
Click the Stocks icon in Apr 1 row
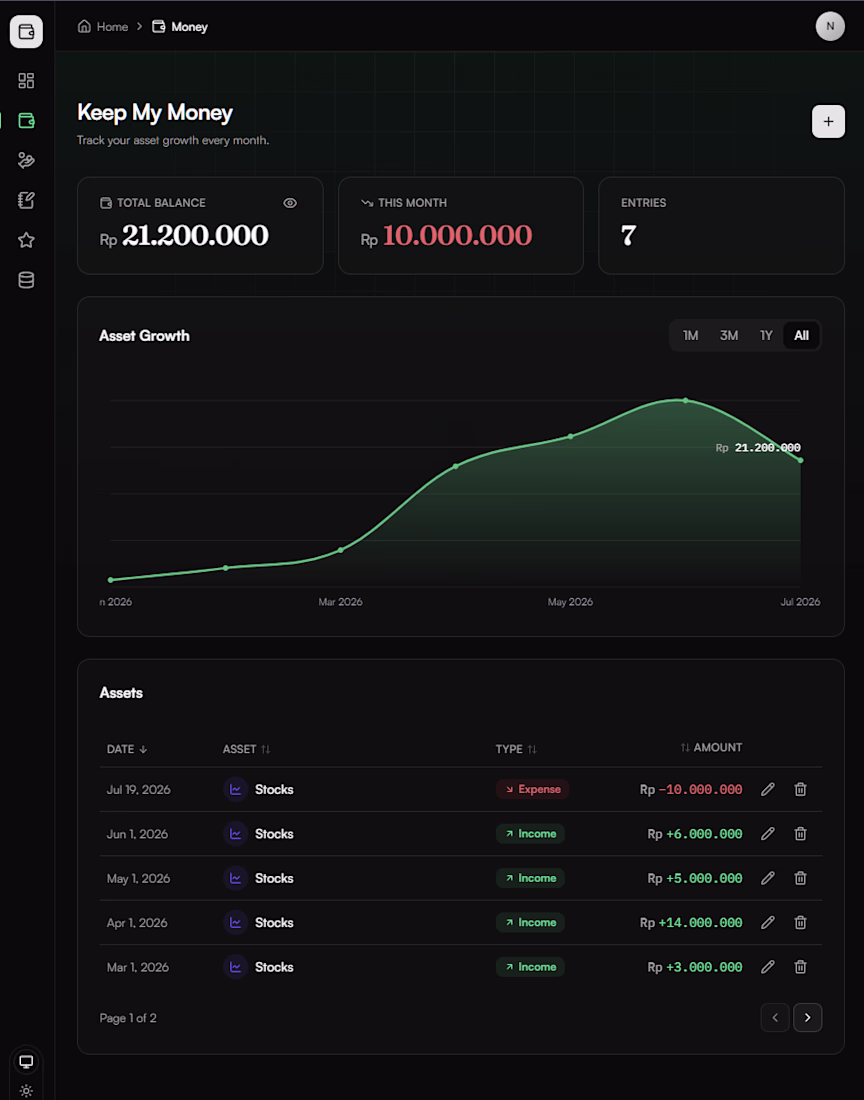(236, 923)
